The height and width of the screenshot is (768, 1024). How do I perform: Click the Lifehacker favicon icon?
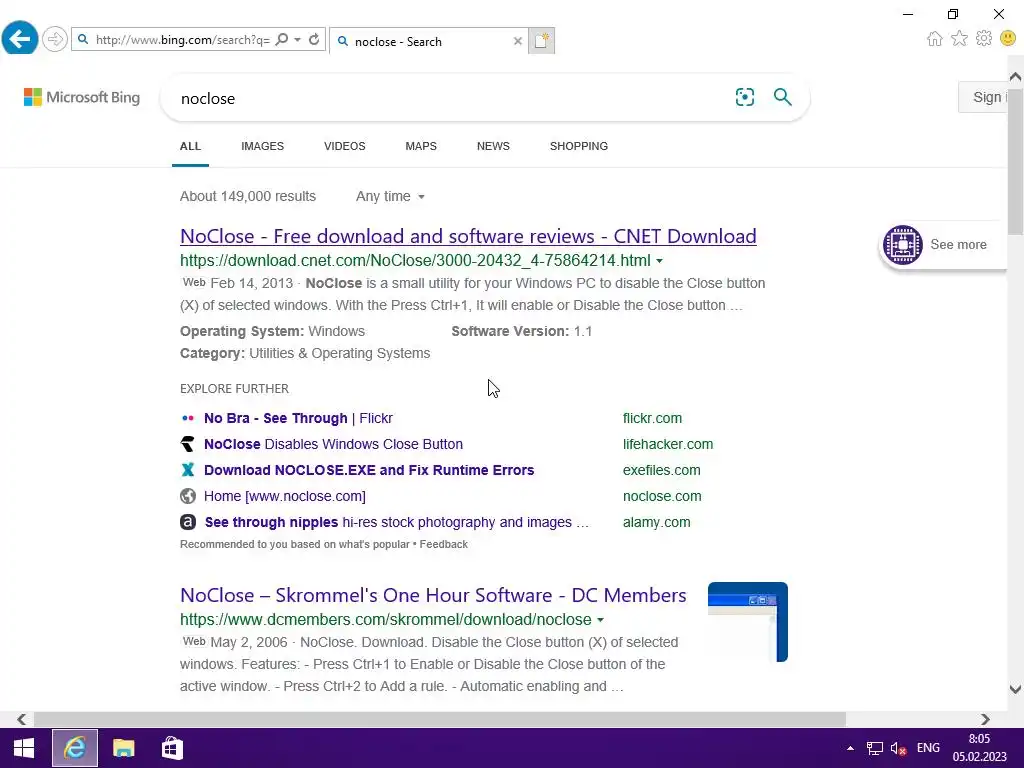[x=187, y=444]
